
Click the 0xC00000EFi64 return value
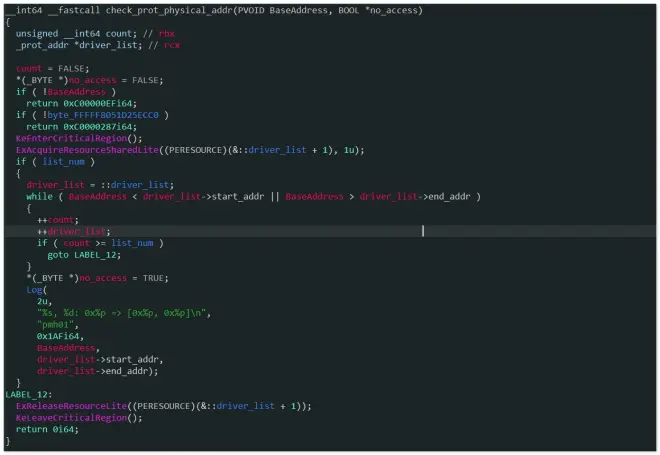pos(99,103)
